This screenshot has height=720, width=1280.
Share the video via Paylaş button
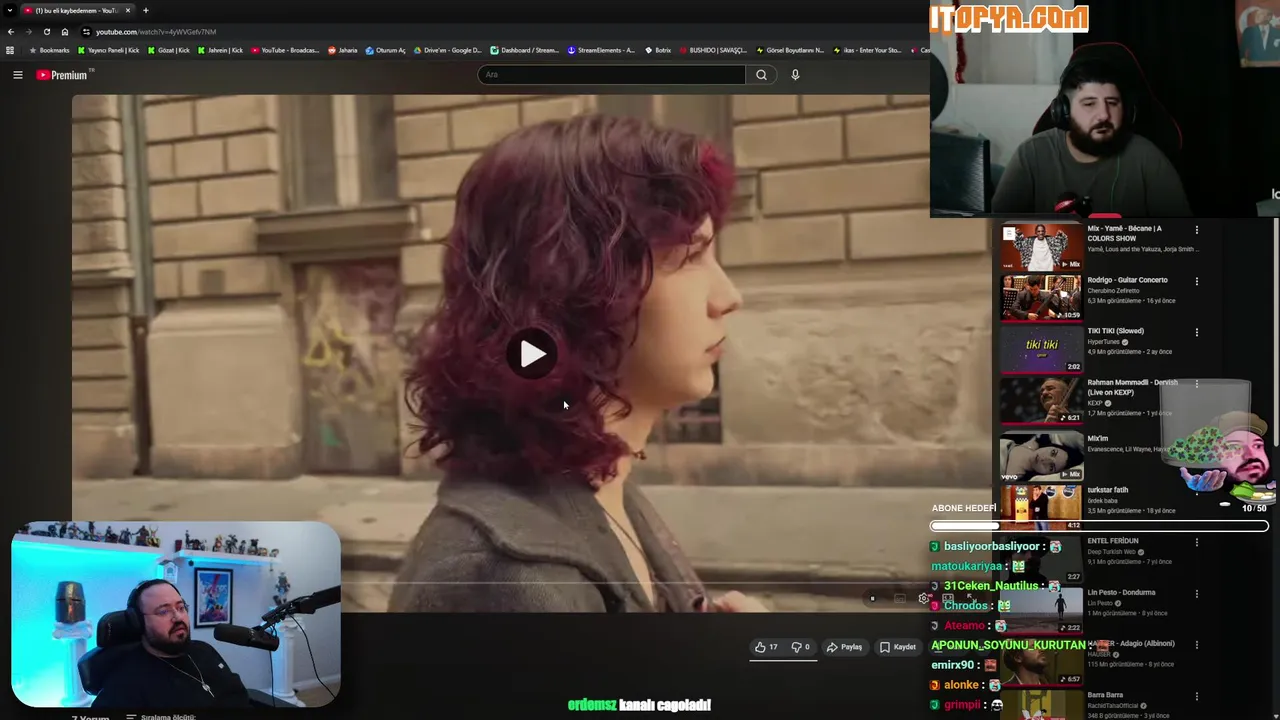[844, 647]
